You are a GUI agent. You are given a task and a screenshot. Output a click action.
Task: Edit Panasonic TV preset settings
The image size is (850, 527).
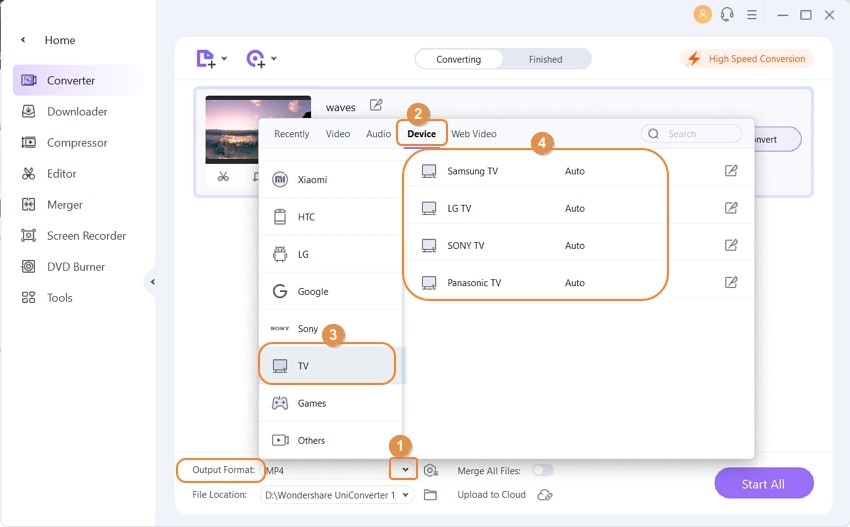[731, 282]
